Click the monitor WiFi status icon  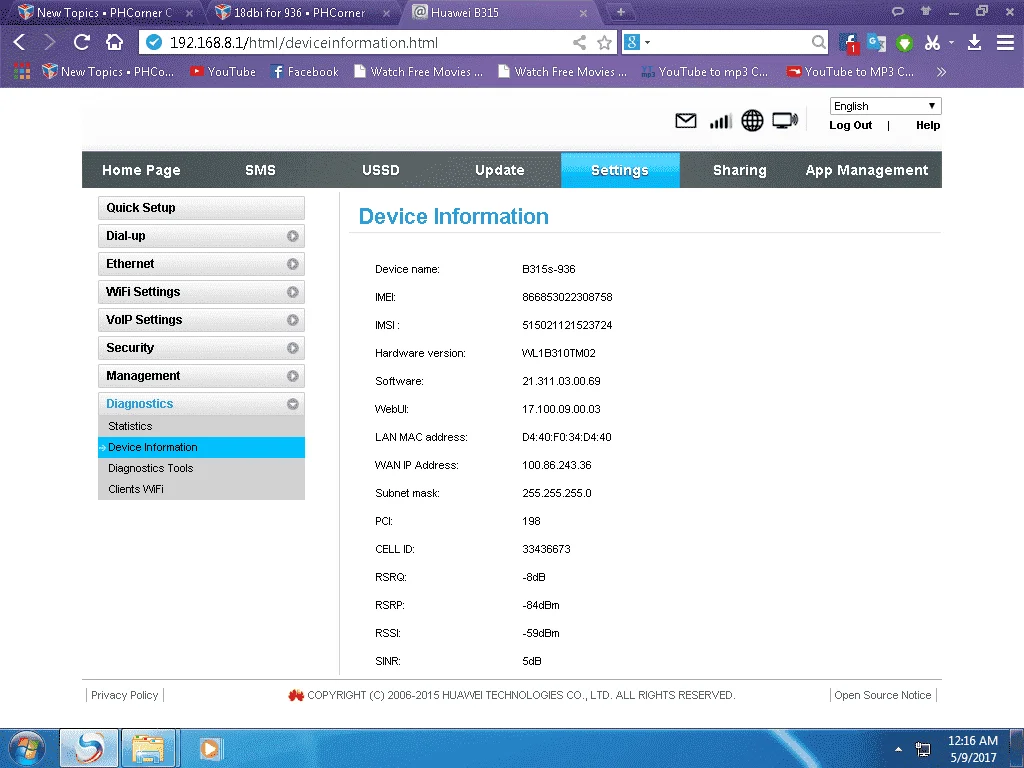tap(785, 121)
